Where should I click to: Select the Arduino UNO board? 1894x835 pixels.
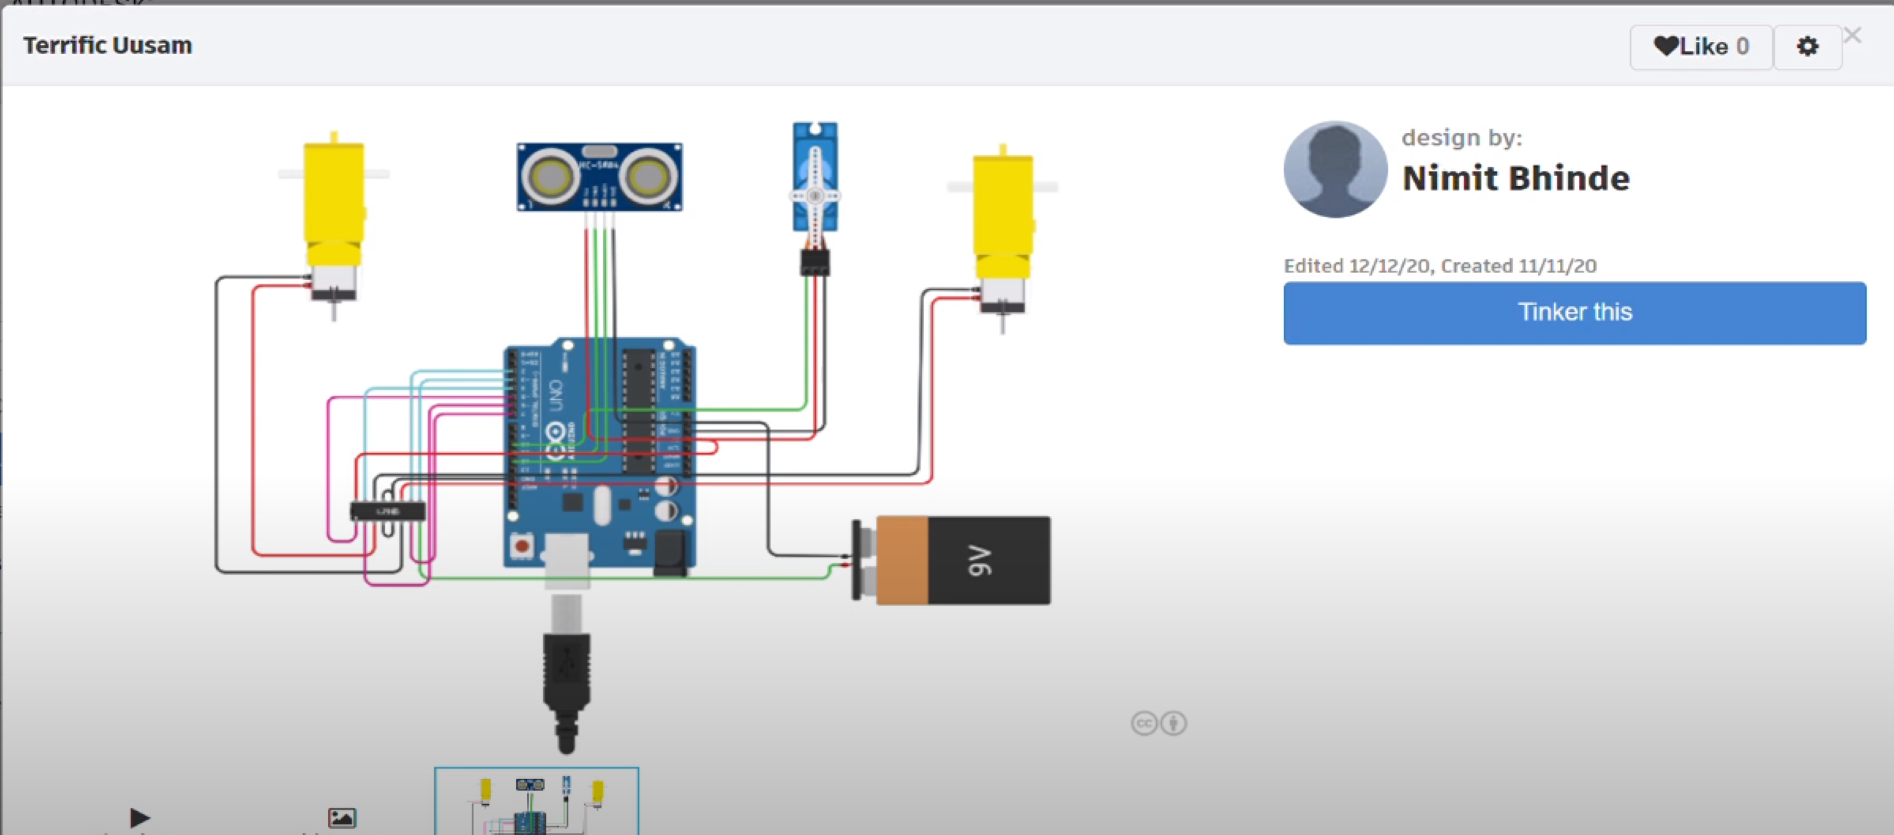click(x=599, y=457)
